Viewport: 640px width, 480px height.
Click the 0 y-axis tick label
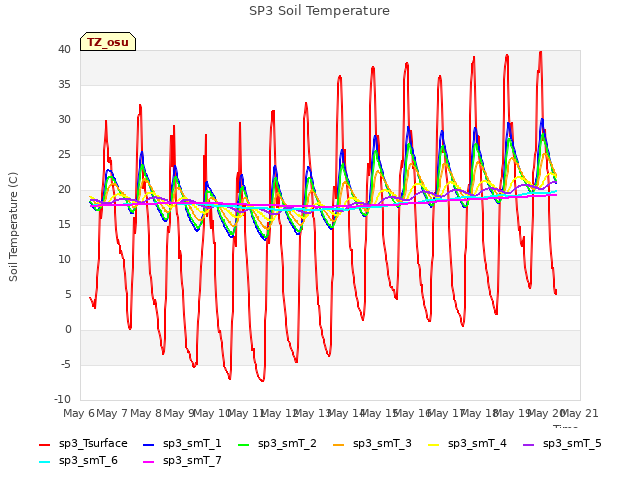pos(68,330)
